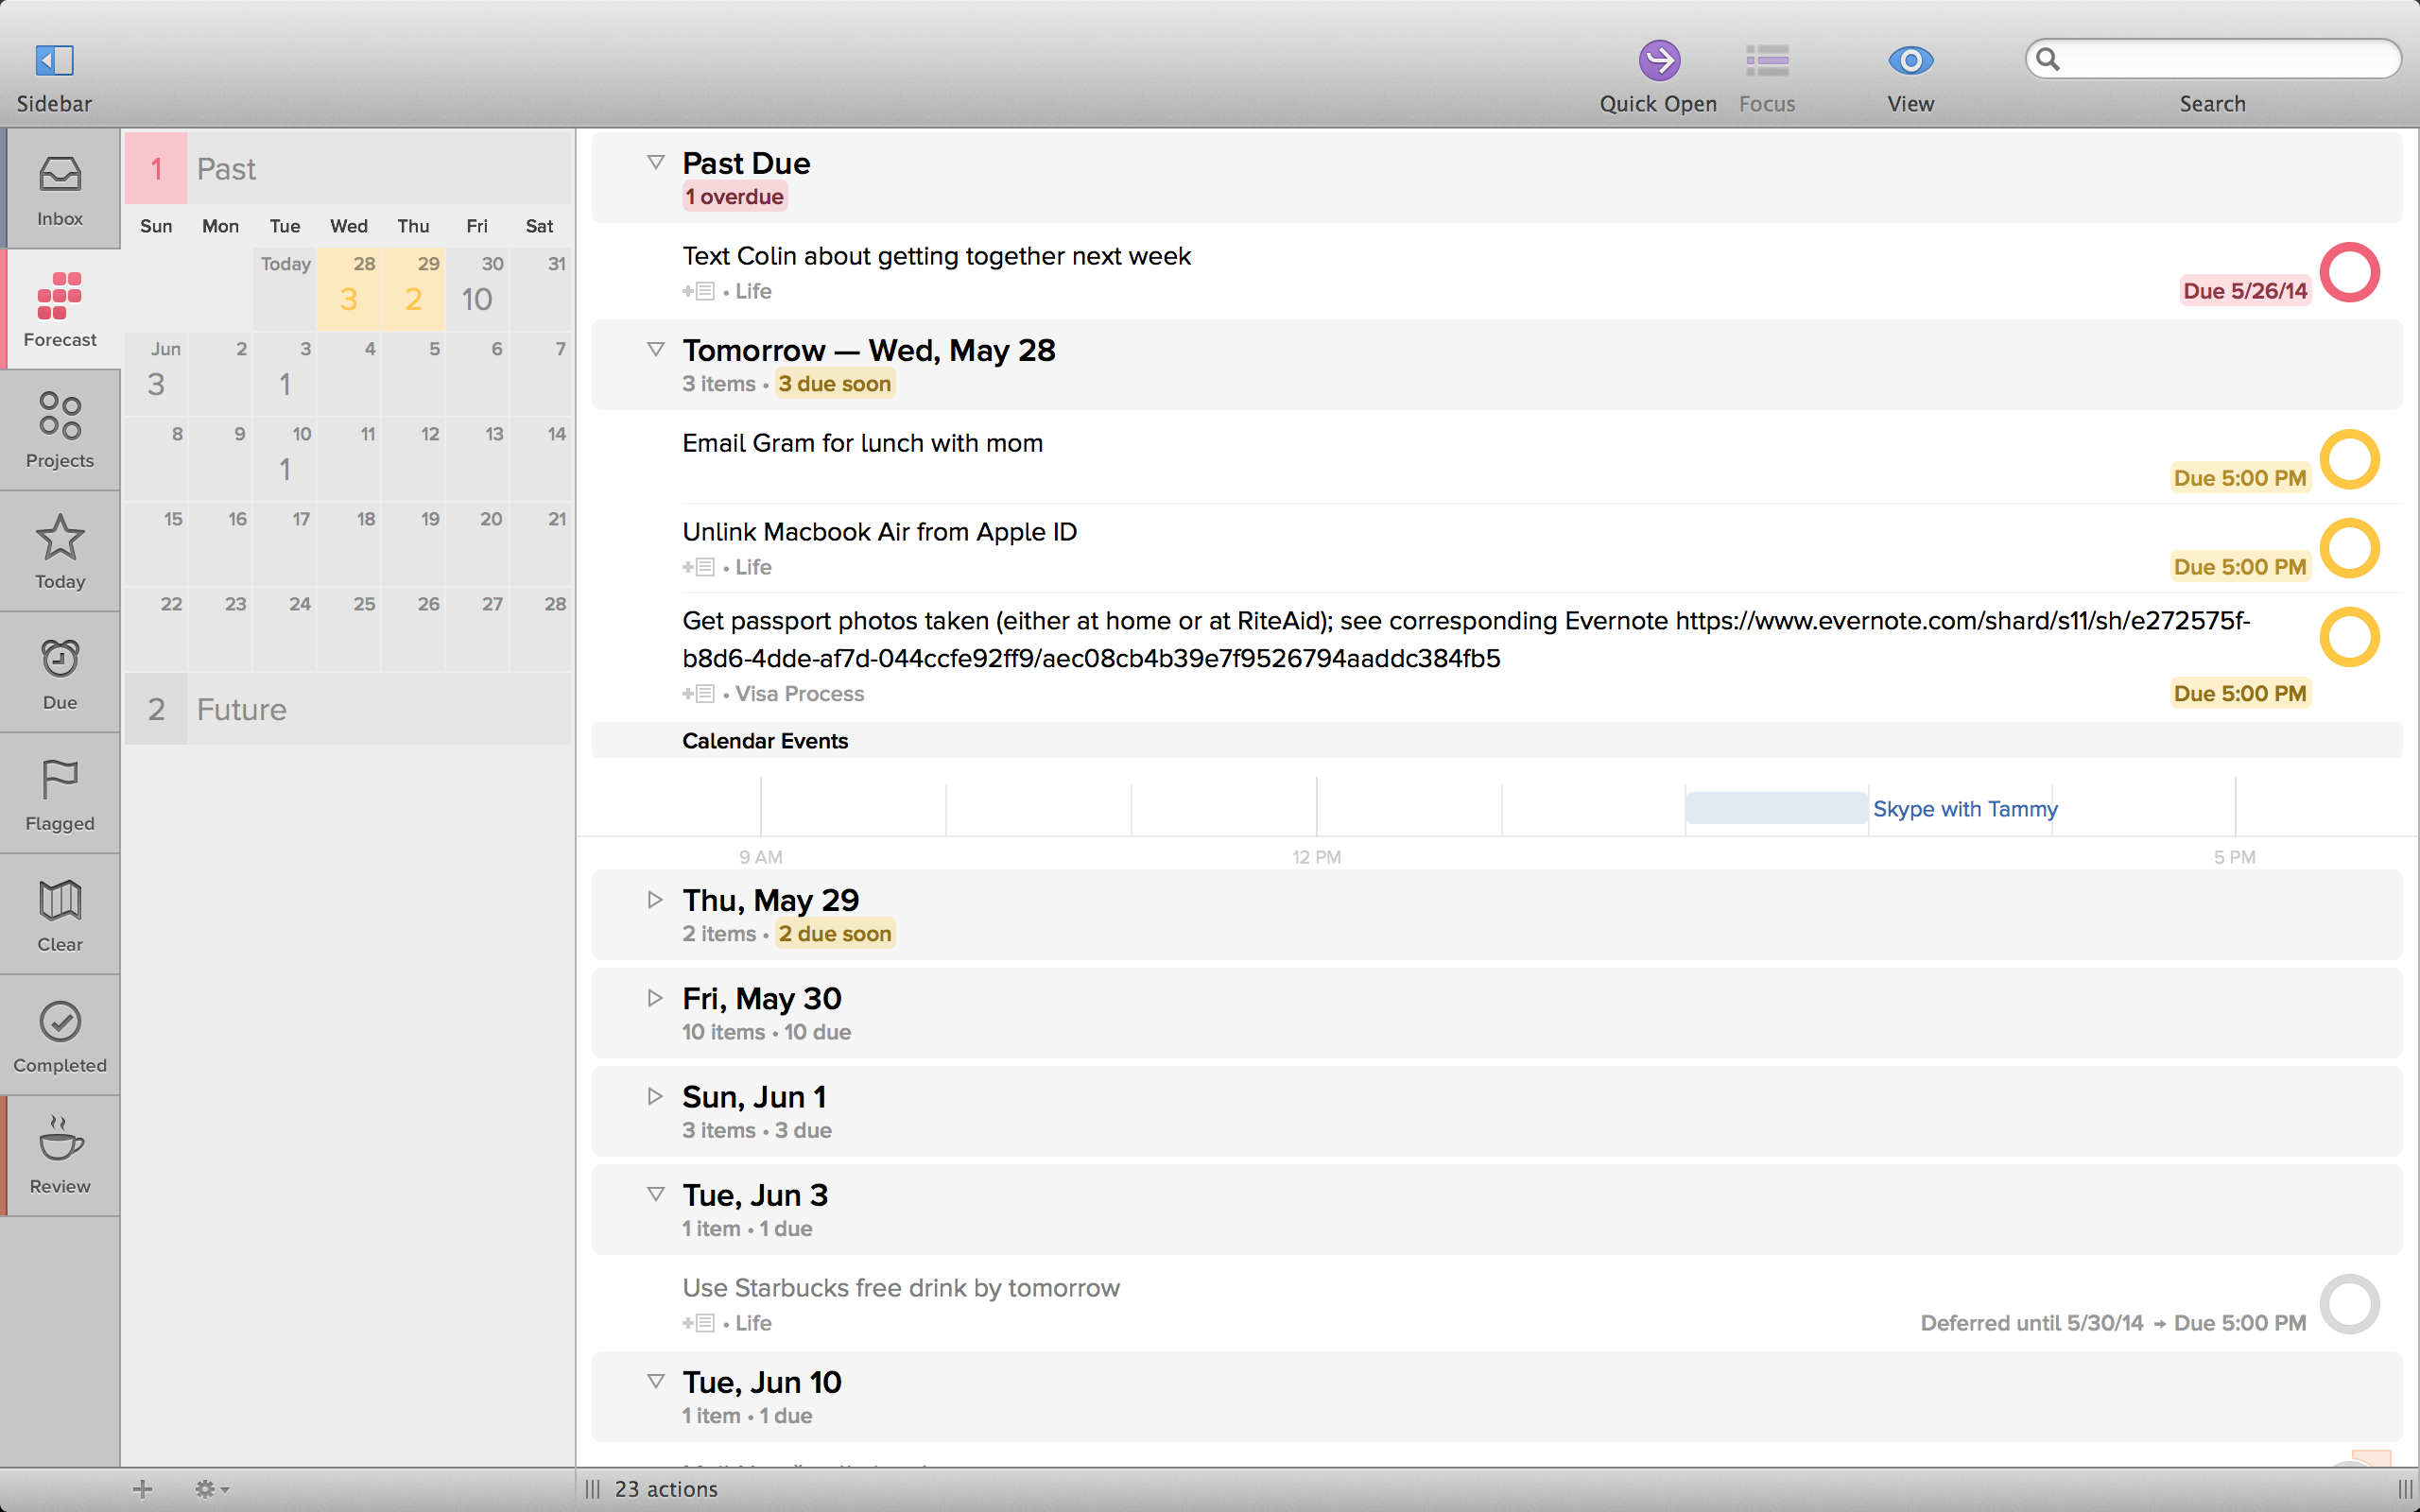
Task: Click the Skype with Tammy event block
Action: [1776, 808]
